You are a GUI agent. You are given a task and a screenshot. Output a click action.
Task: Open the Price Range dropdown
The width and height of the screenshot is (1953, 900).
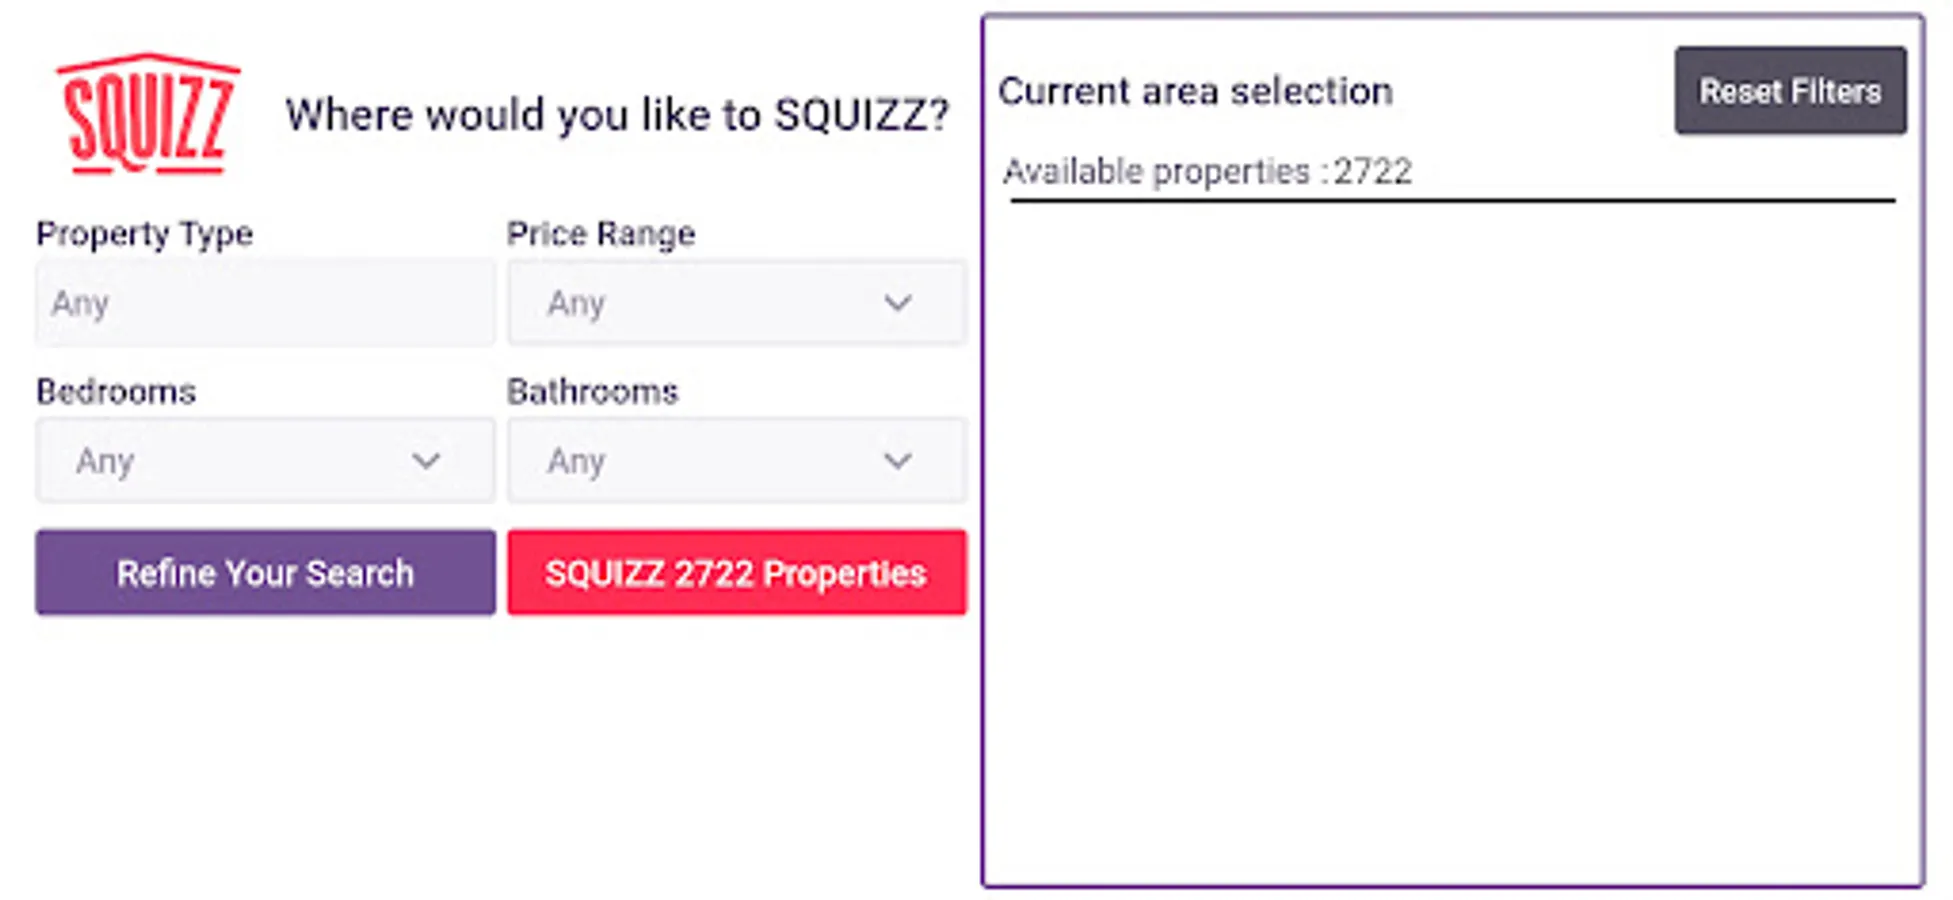[x=736, y=302]
